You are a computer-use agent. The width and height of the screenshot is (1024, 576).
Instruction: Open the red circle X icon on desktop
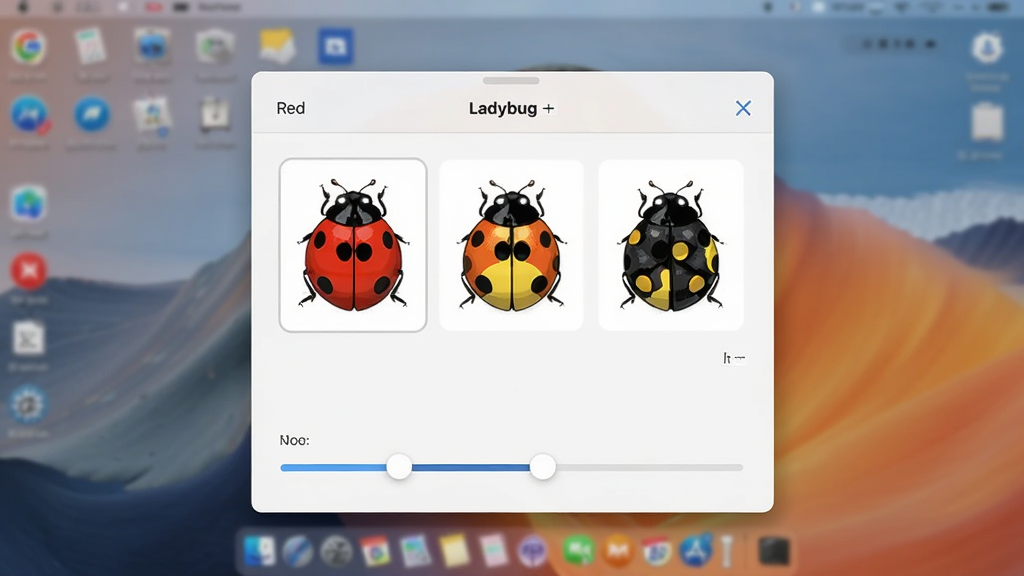pos(28,271)
